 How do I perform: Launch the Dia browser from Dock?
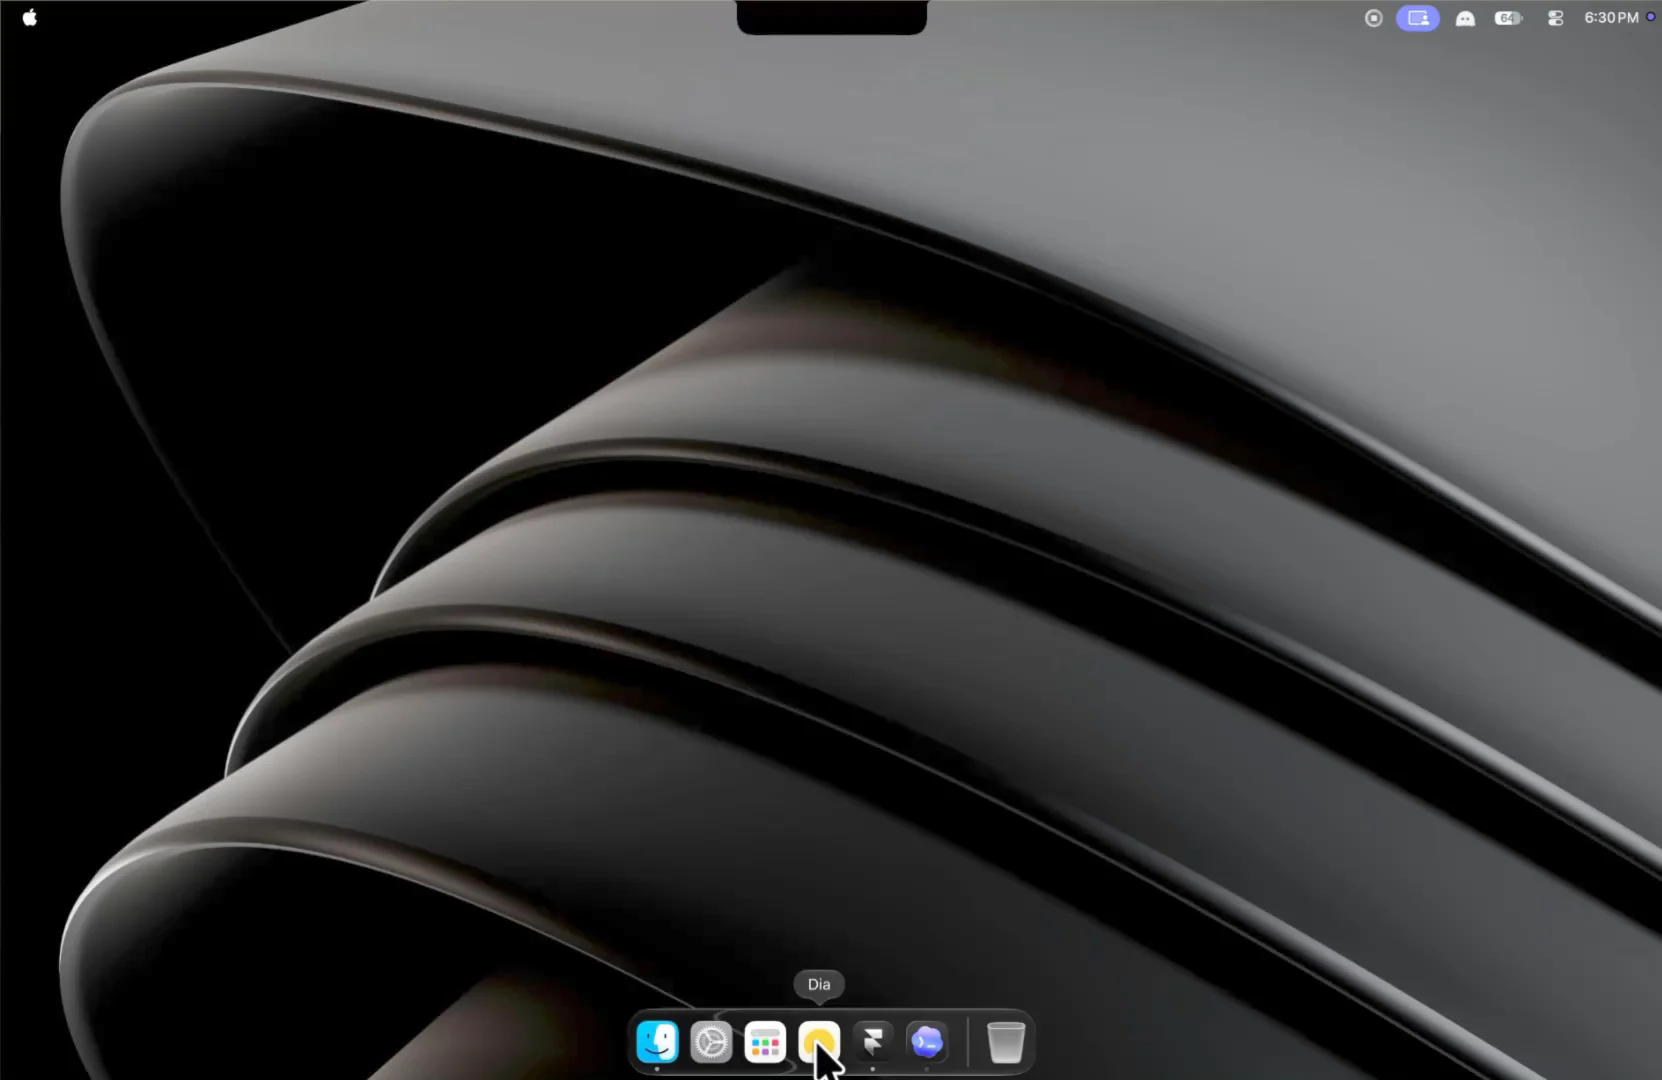tap(819, 1042)
